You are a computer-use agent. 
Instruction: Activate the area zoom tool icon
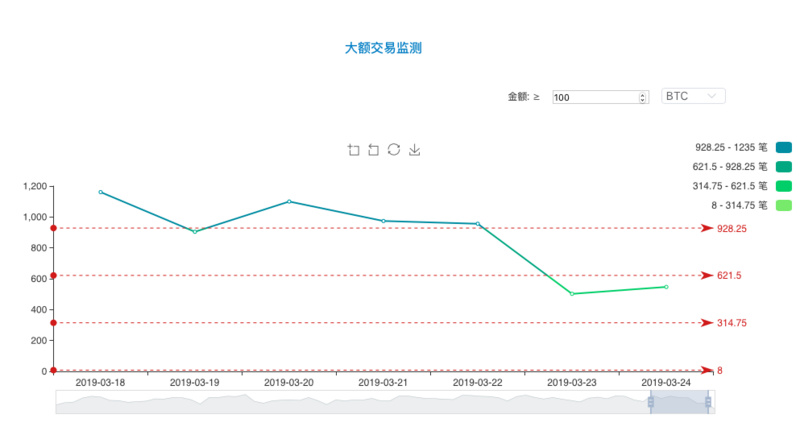[353, 149]
